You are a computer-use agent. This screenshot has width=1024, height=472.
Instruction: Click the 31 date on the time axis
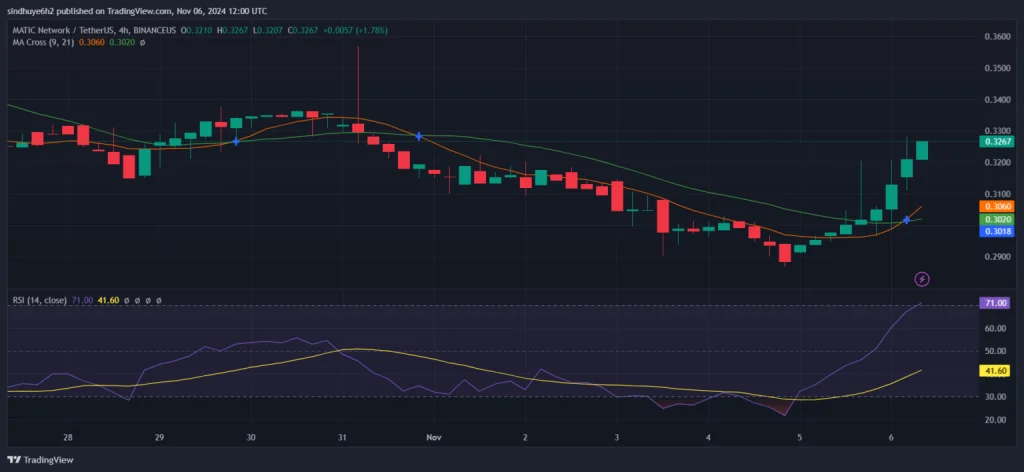point(342,438)
